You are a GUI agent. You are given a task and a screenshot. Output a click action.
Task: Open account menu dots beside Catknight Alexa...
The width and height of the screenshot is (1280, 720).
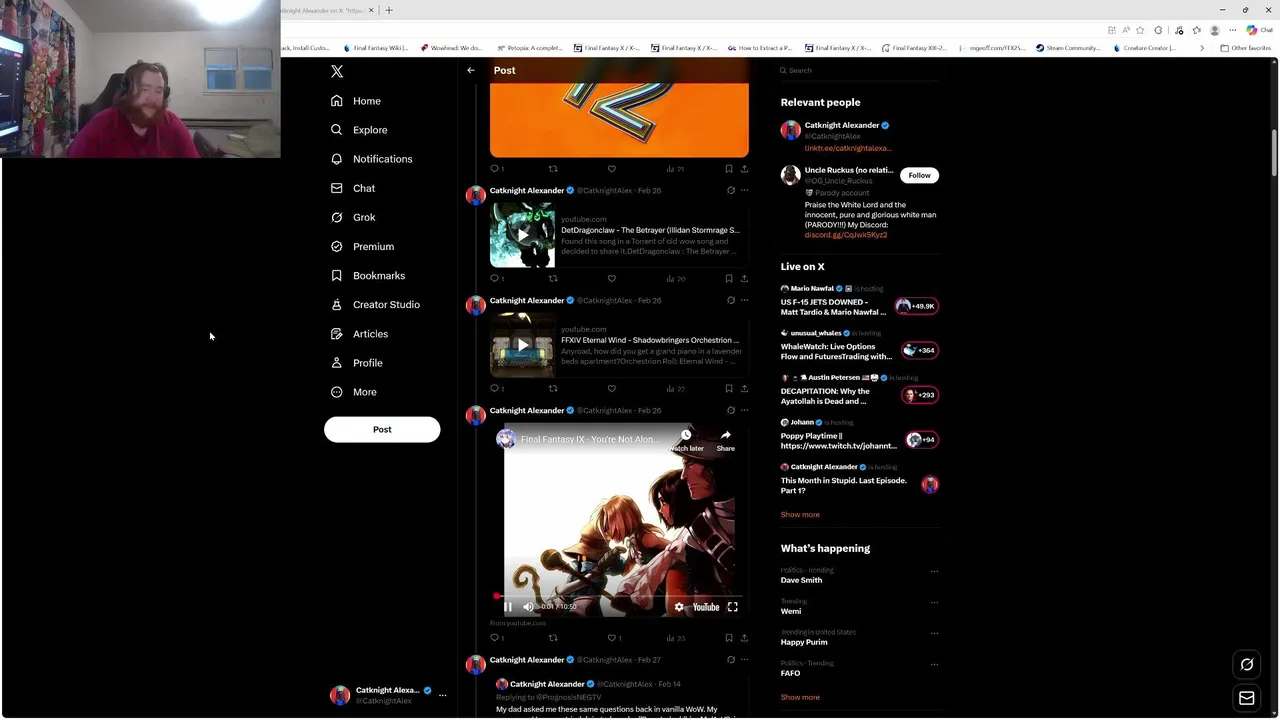coord(442,695)
